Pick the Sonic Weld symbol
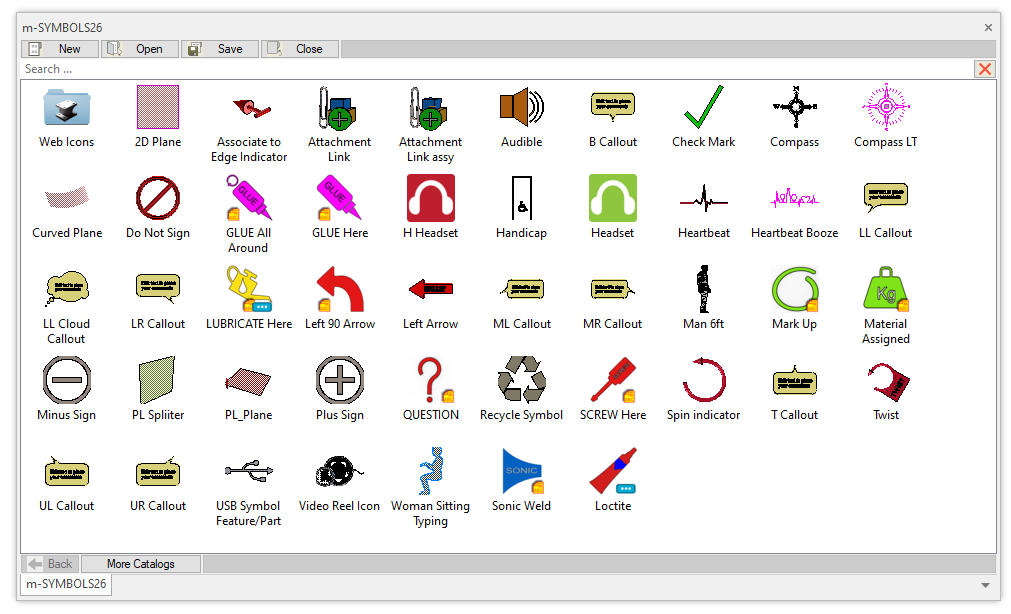 tap(521, 471)
